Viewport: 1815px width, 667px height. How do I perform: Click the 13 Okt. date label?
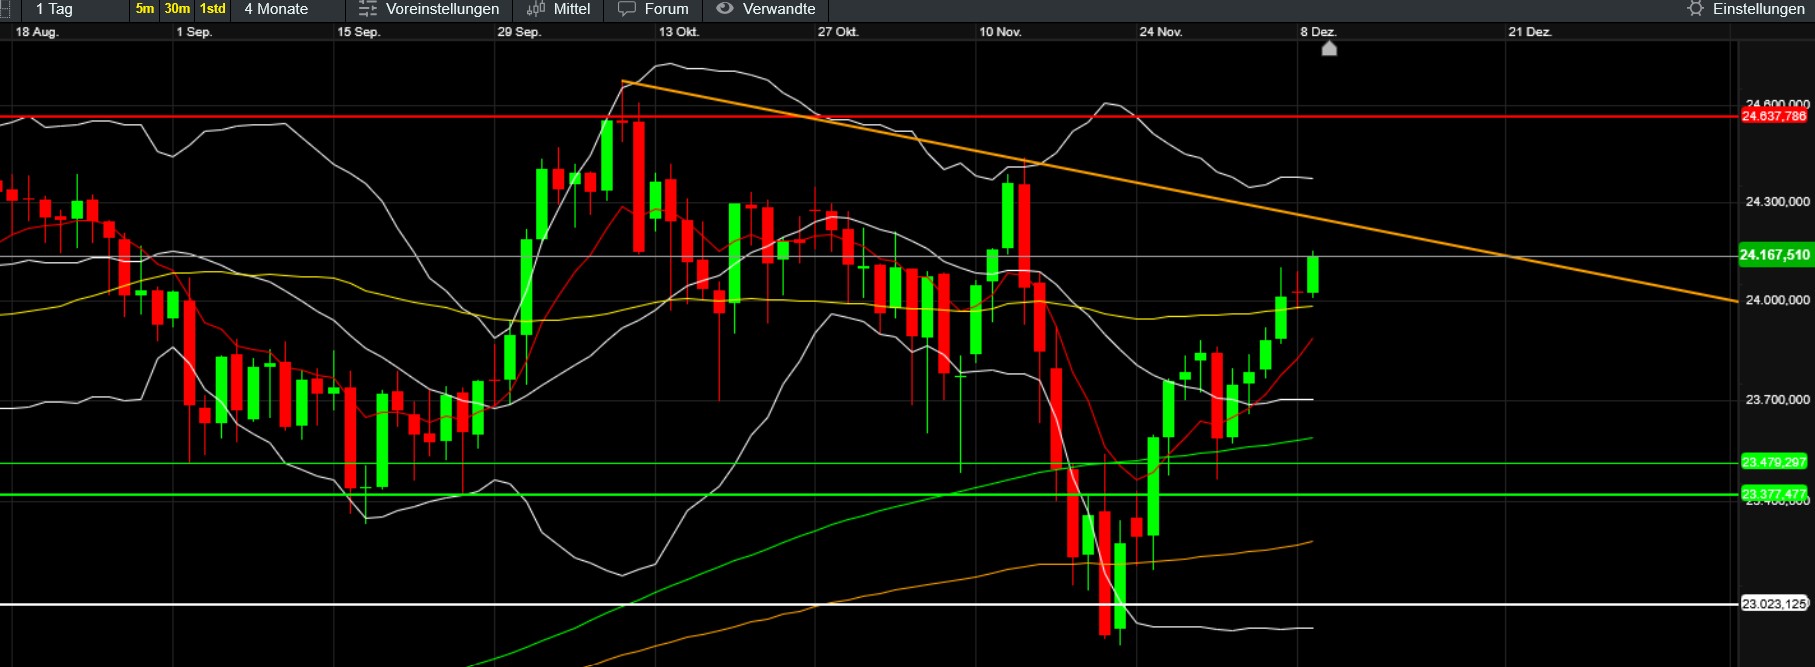pyautogui.click(x=679, y=32)
